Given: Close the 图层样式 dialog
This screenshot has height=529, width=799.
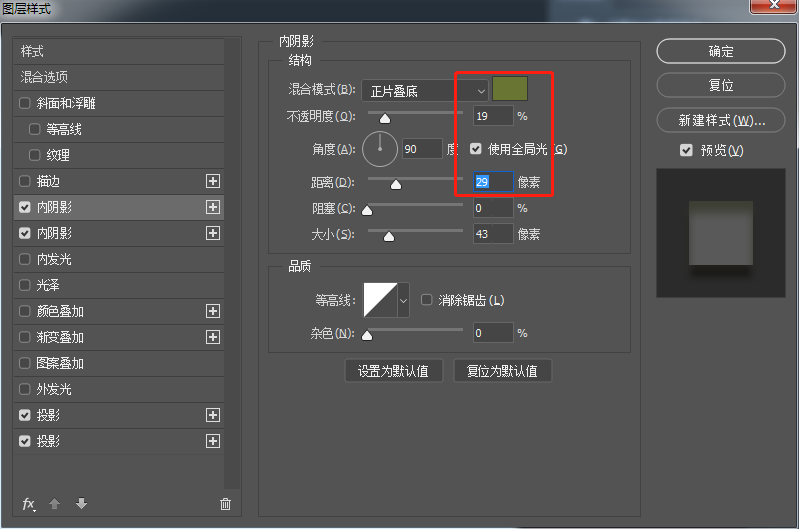Looking at the screenshot, I should 774,5.
